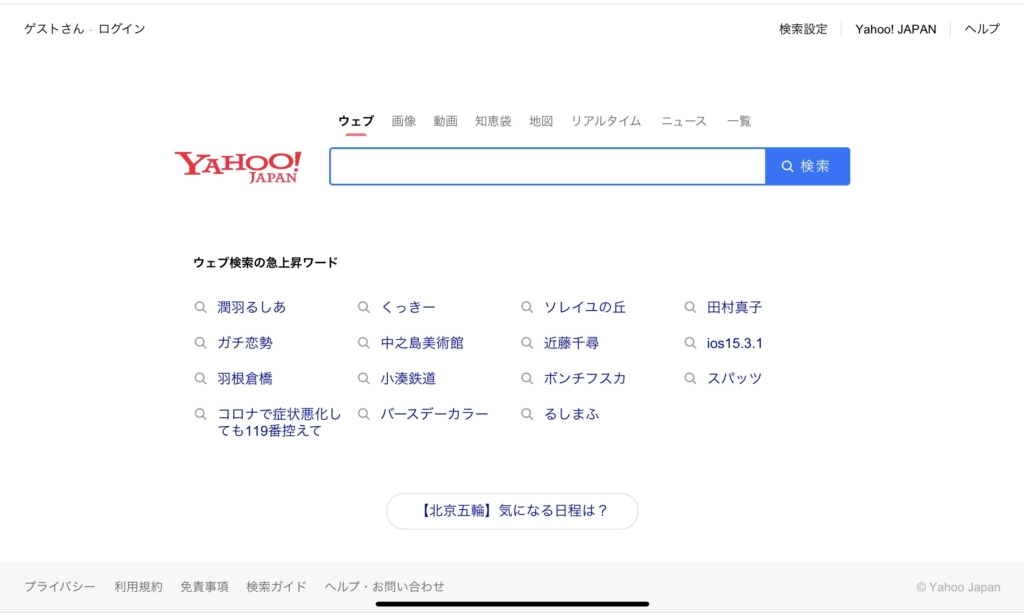The height and width of the screenshot is (613, 1024).
Task: Click magnifier icon beside 潤羽るしあ
Action: 200,307
